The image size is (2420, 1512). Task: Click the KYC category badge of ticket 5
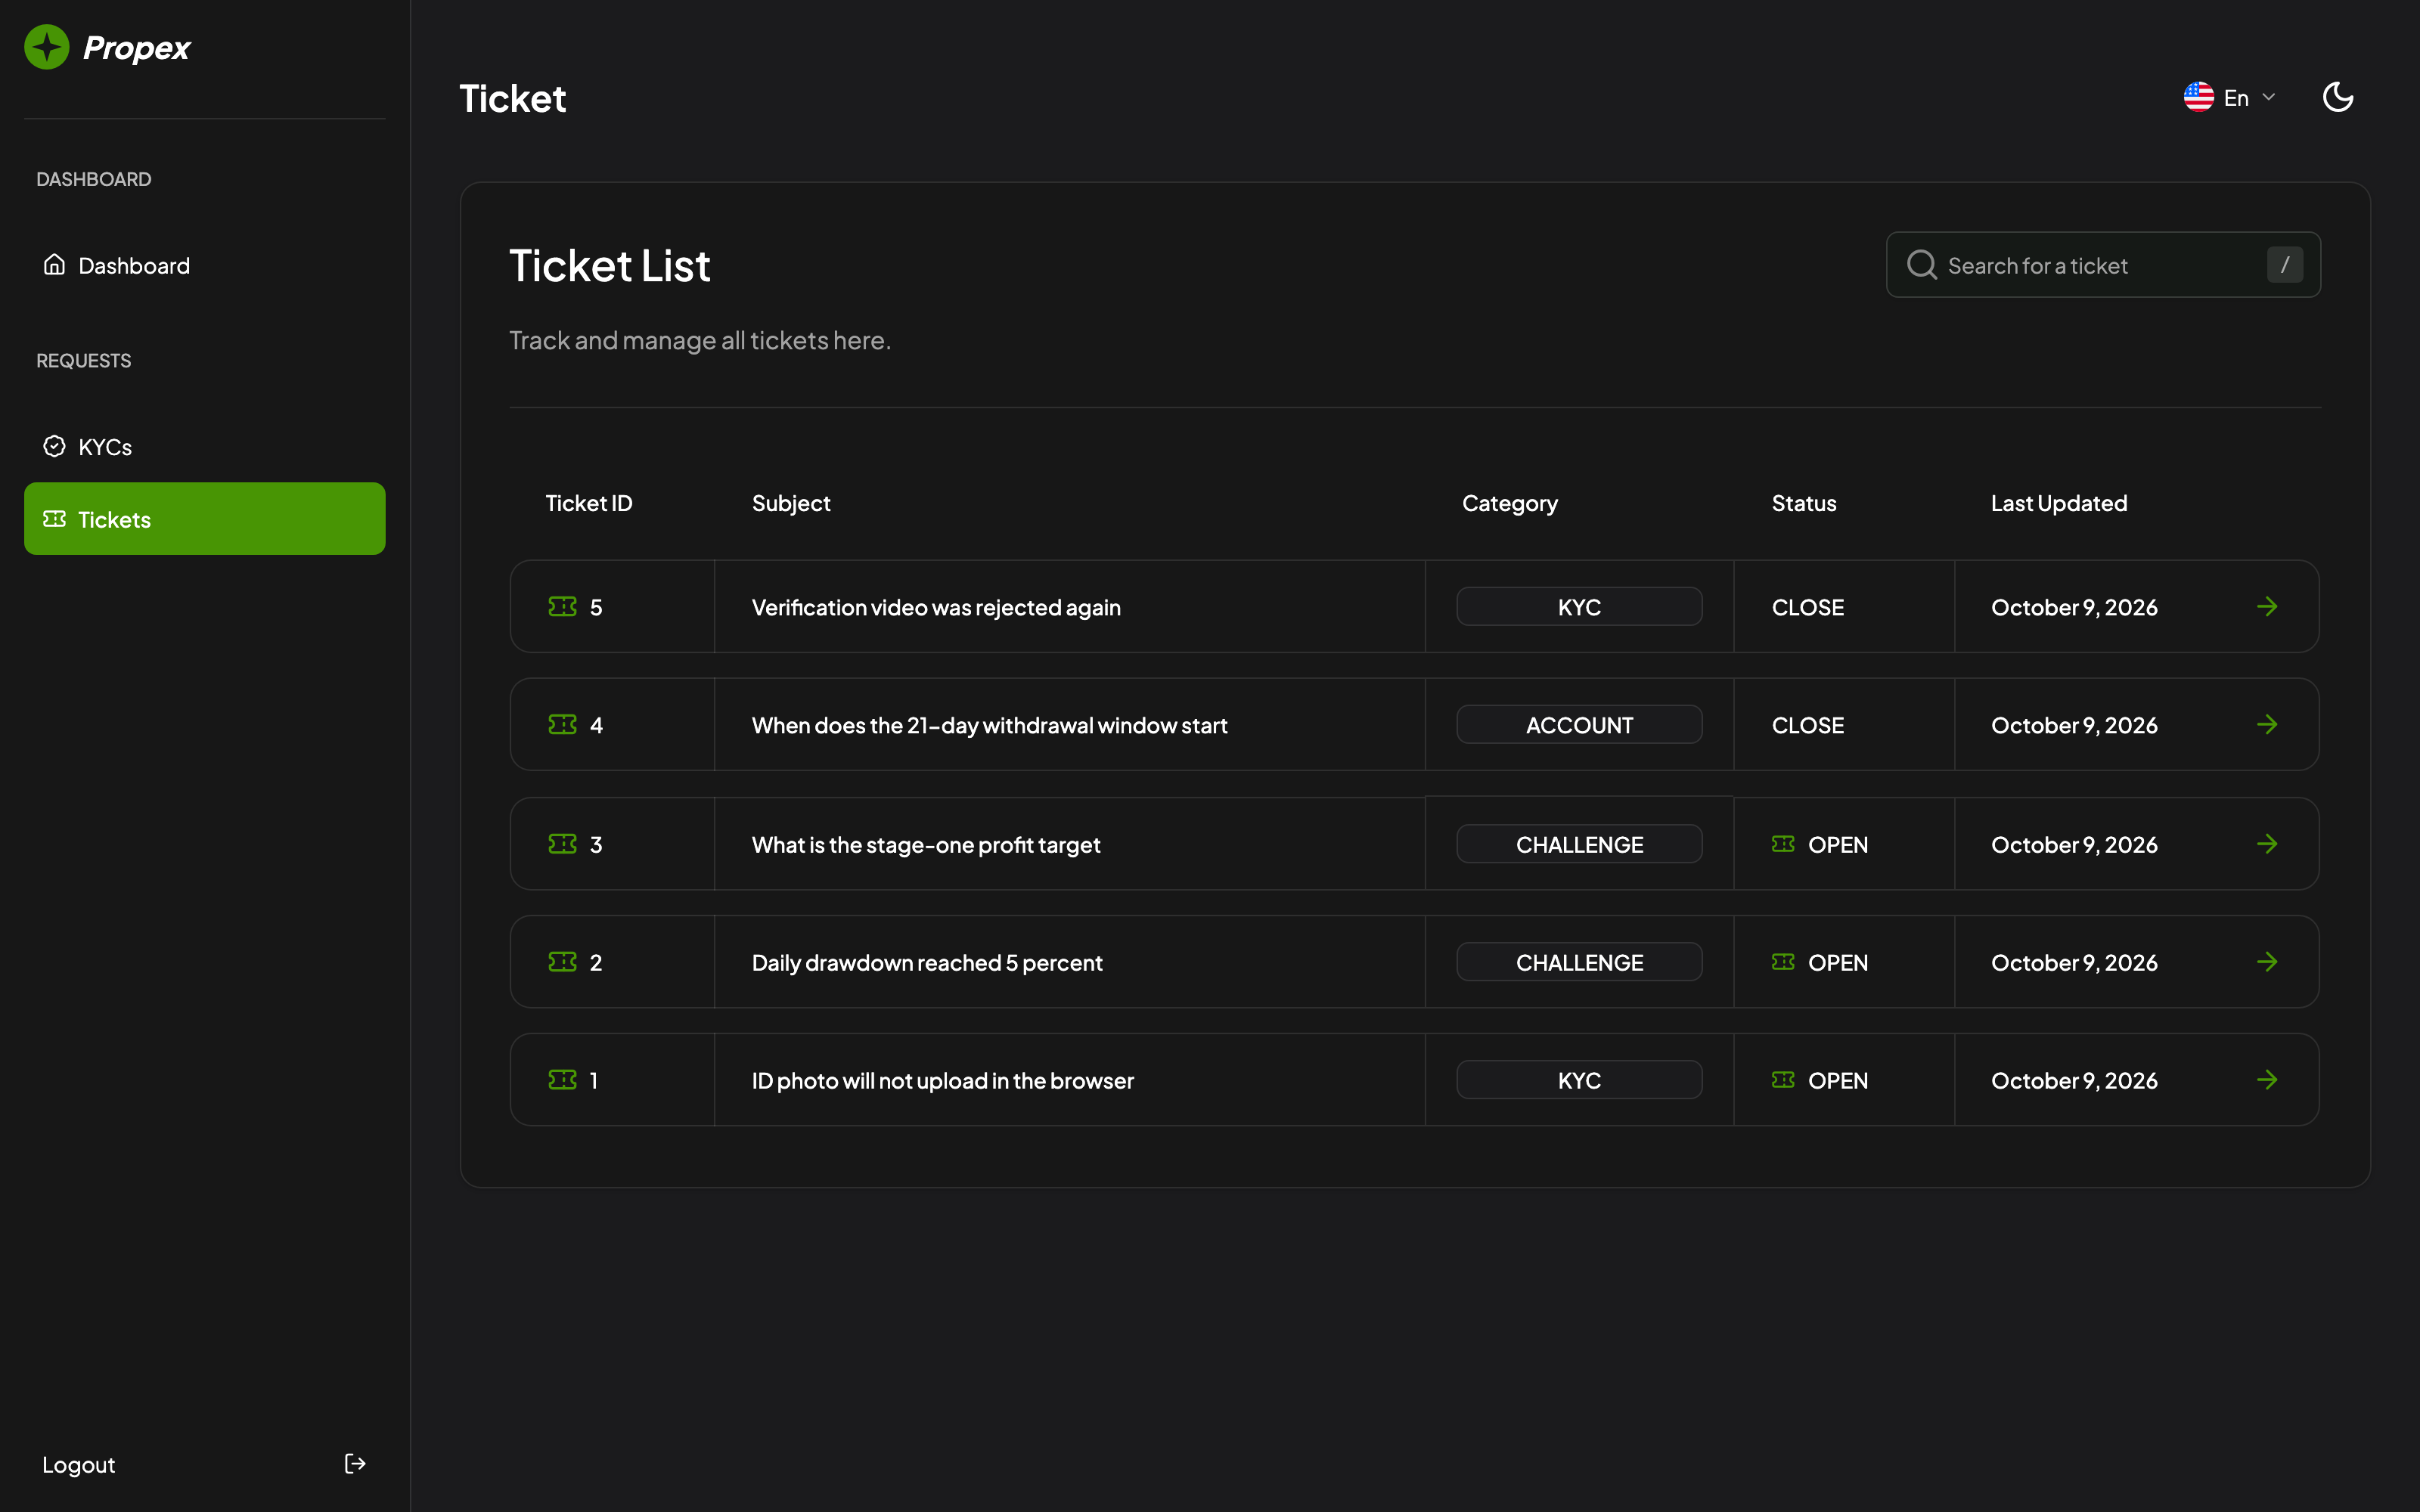pos(1579,607)
